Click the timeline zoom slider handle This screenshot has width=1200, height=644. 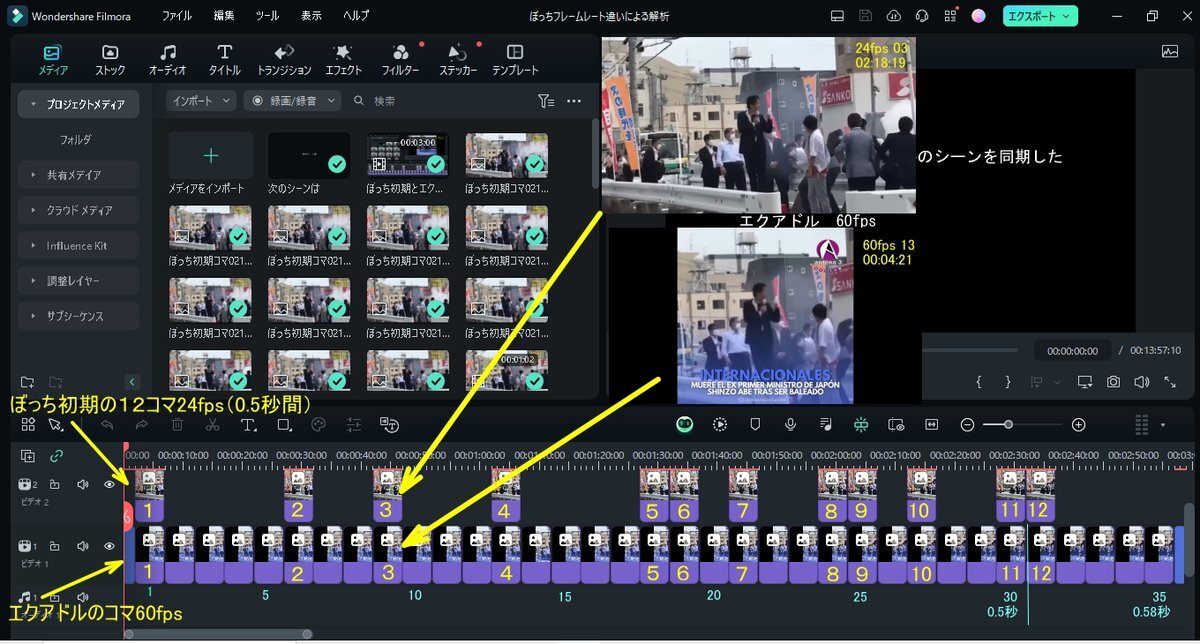coord(1008,424)
